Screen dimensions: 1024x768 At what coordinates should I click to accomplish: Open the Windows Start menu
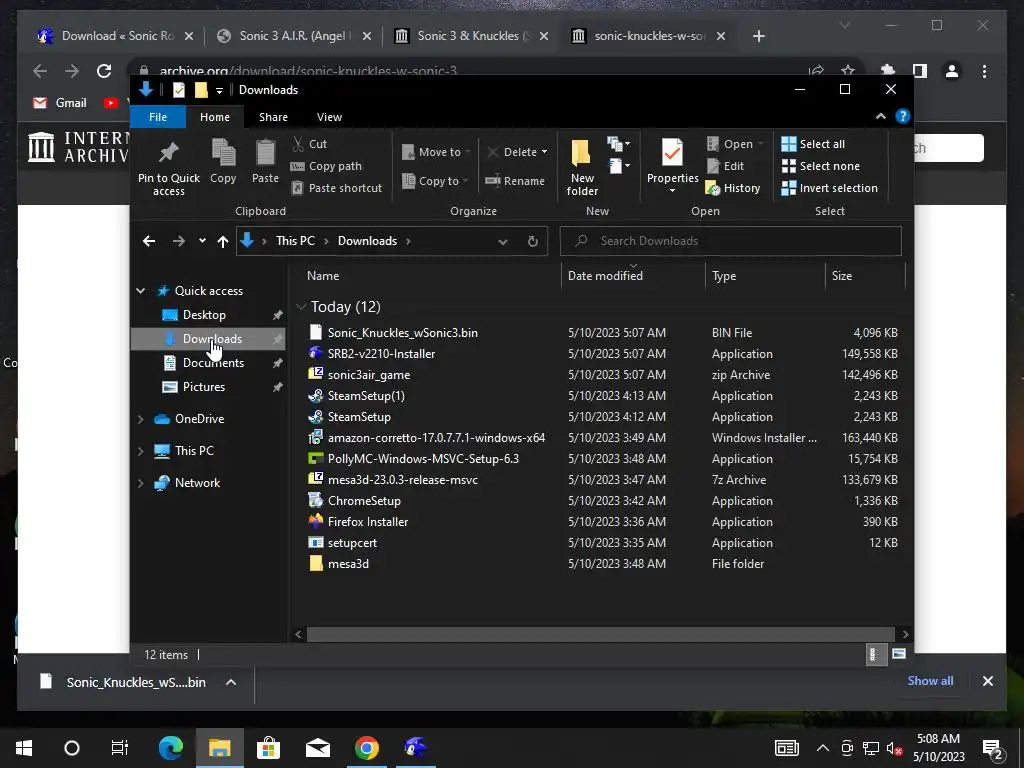coord(24,748)
